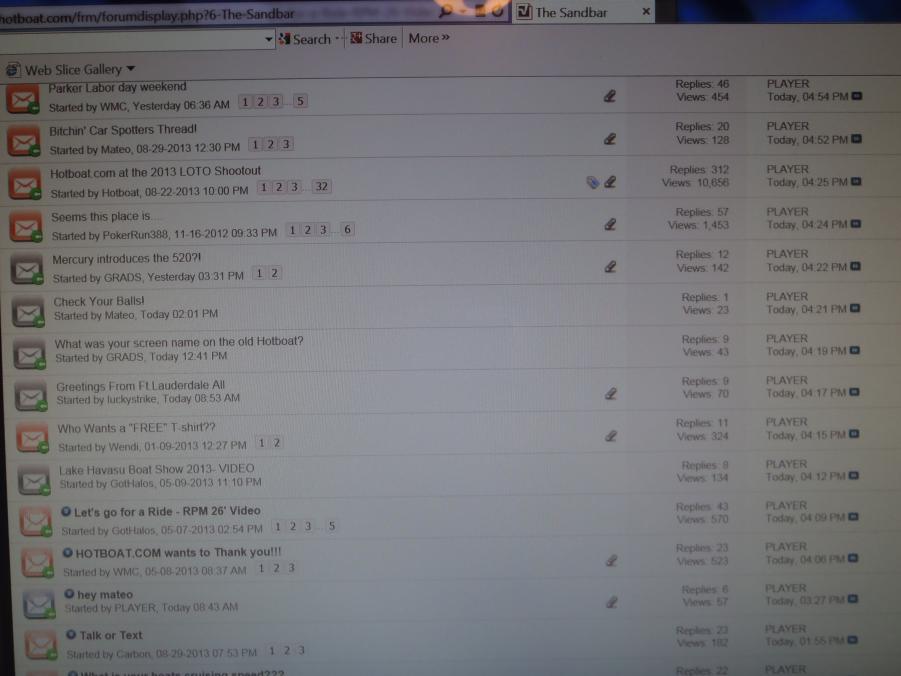The width and height of the screenshot is (901, 676).
Task: Click the Share toolbar button
Action: 372,39
